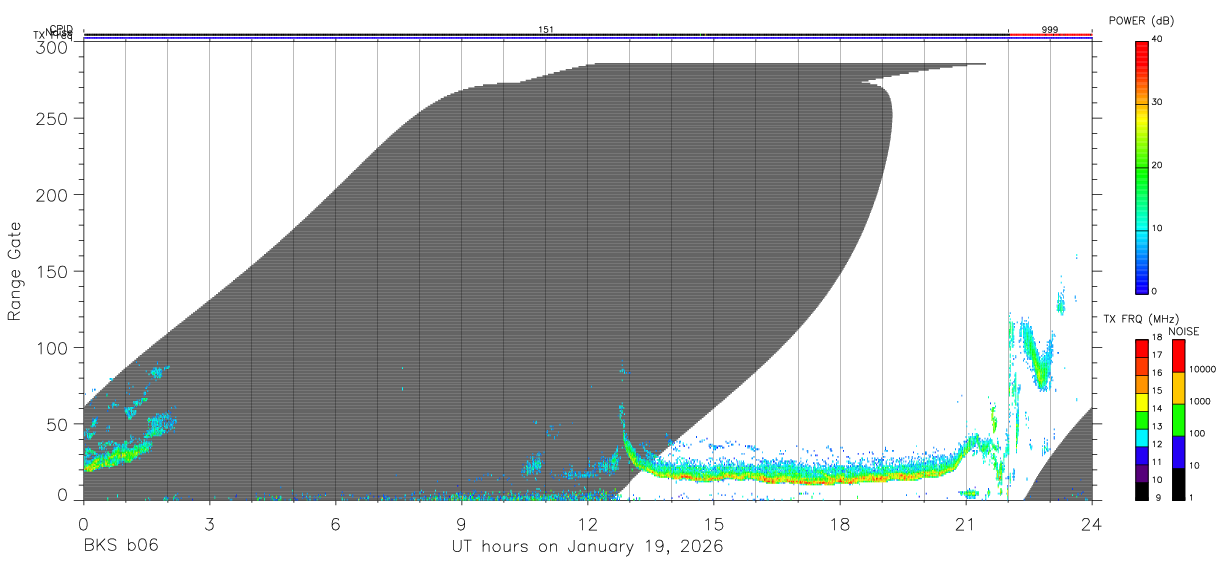Click the "151" CPID value label

[546, 29]
